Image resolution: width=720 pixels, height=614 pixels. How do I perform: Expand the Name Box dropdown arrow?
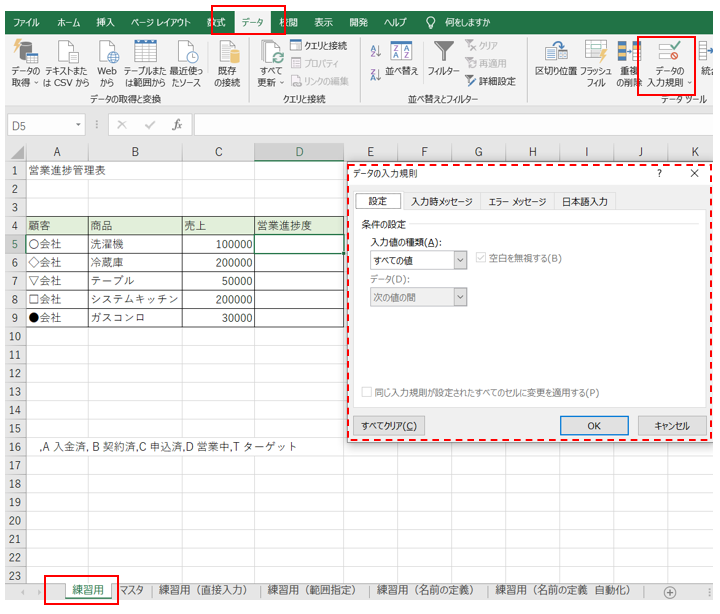[x=83, y=125]
